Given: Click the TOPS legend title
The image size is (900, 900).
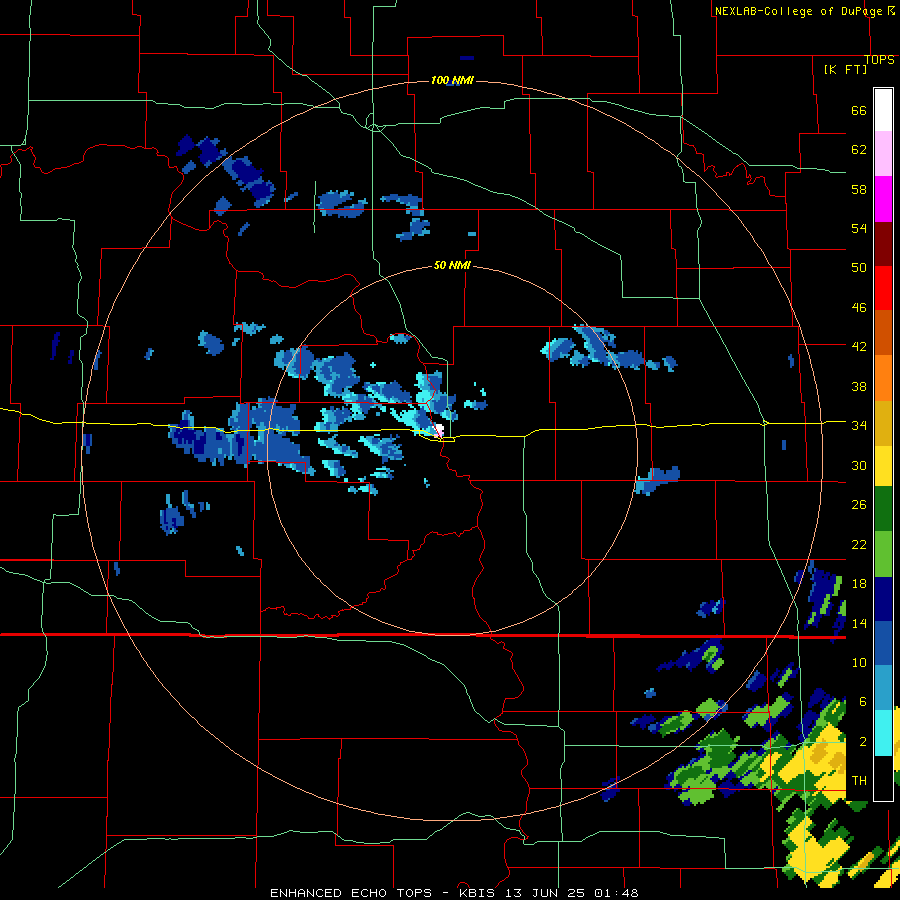Looking at the screenshot, I should click(879, 60).
